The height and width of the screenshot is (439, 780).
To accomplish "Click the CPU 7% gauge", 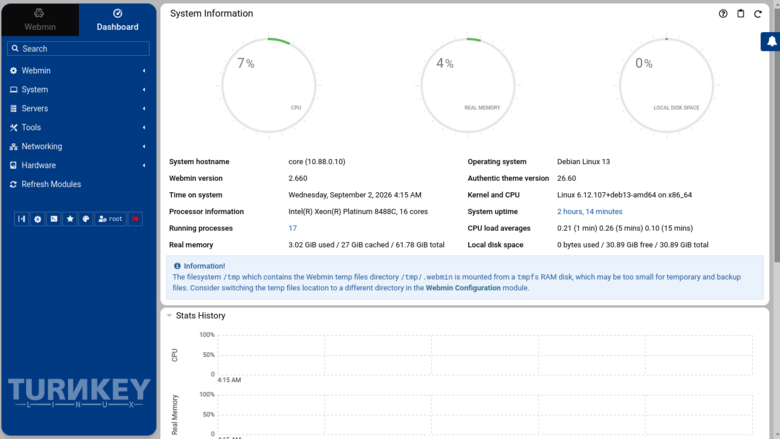I will tap(269, 86).
